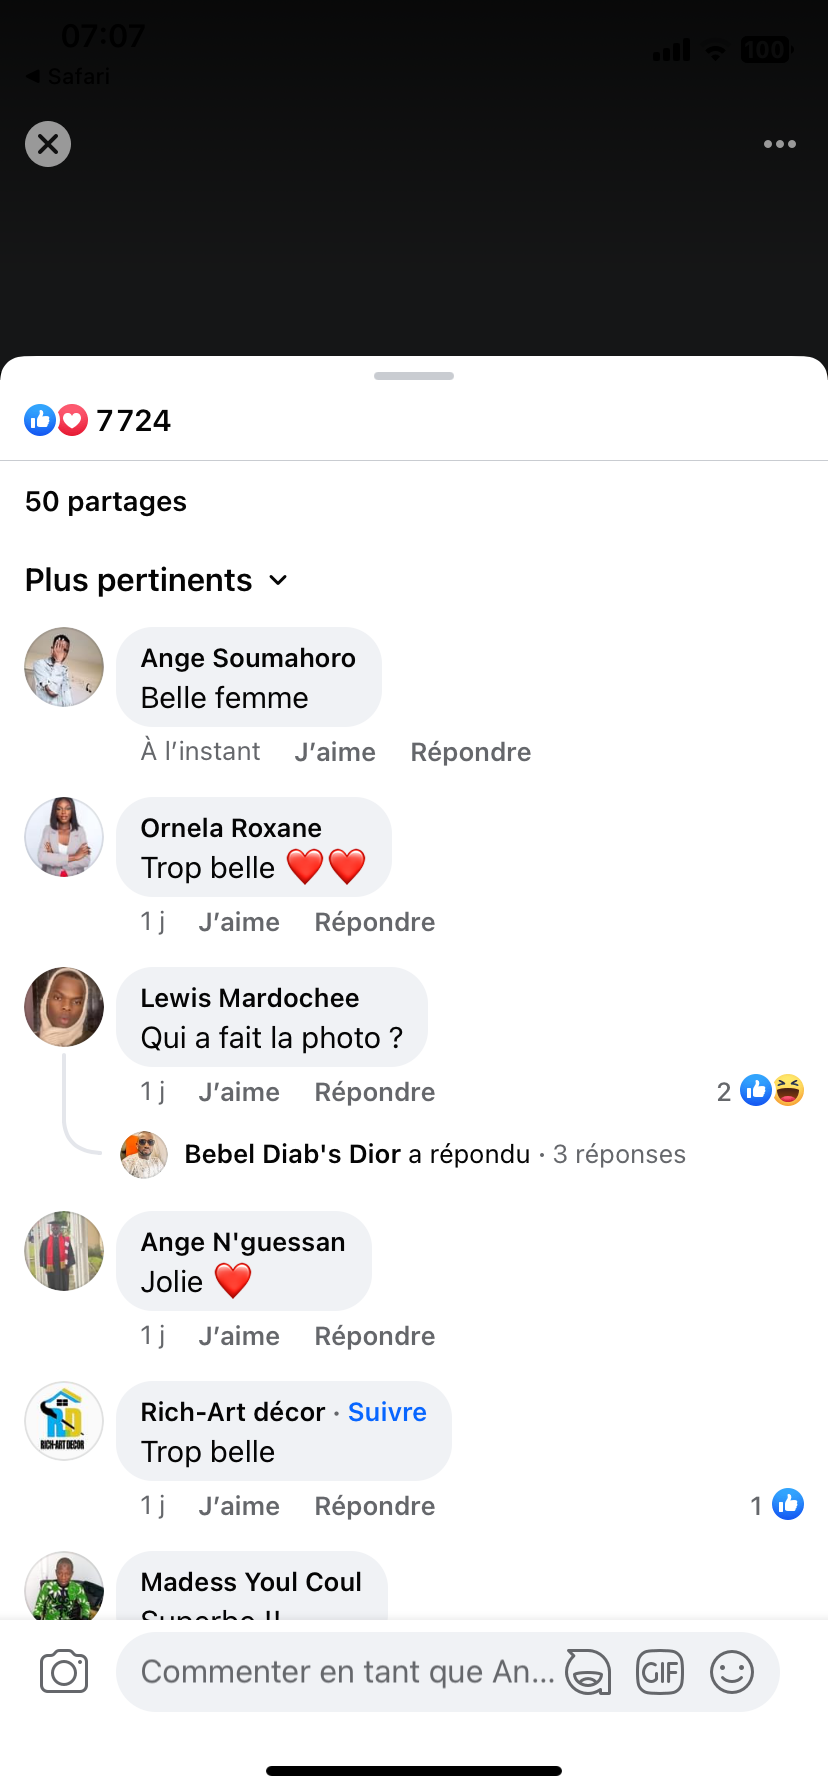Open Ornela Roxane's profile picture
The image size is (828, 1792).
tap(64, 837)
